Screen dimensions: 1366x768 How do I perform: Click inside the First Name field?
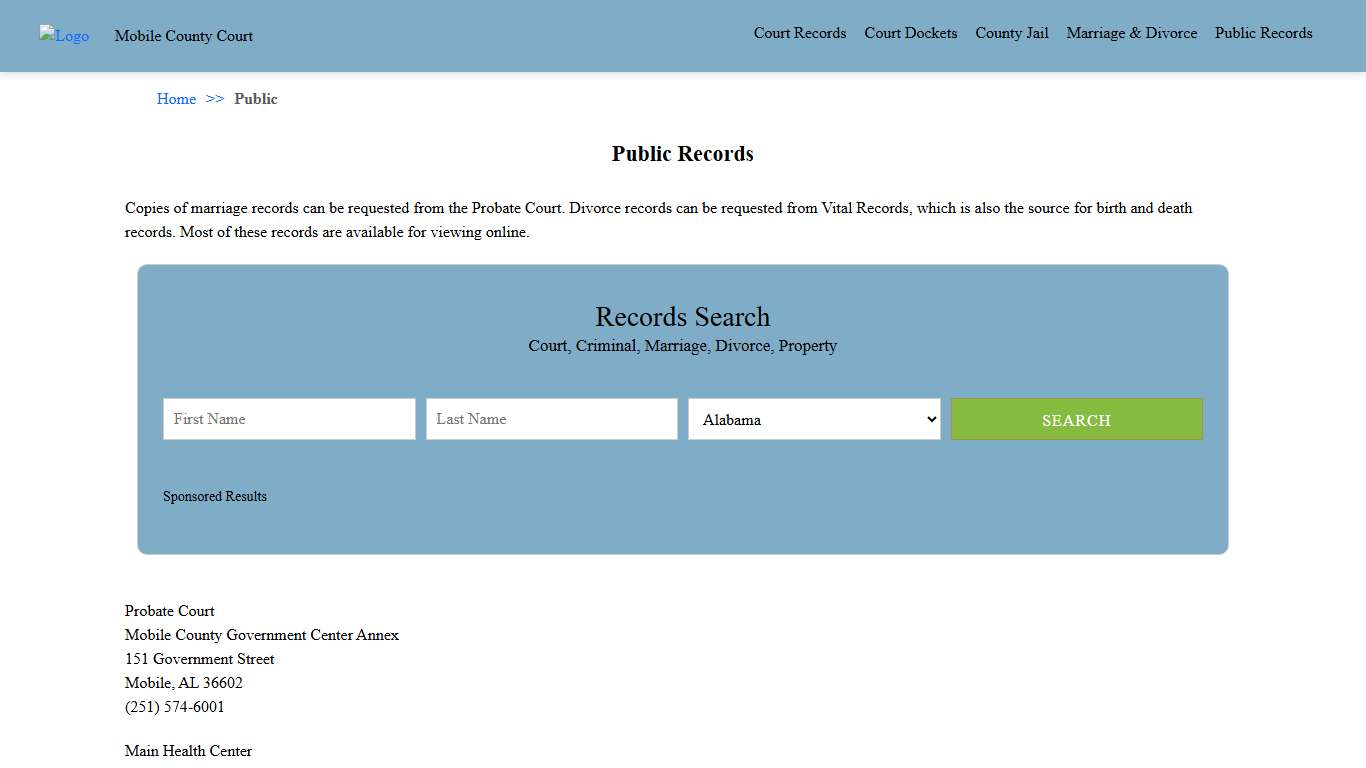[x=288, y=419]
